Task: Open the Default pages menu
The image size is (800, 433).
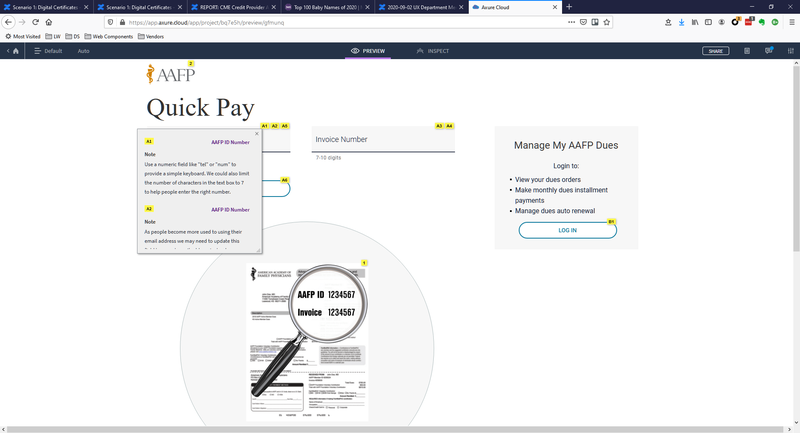Action: click(48, 51)
